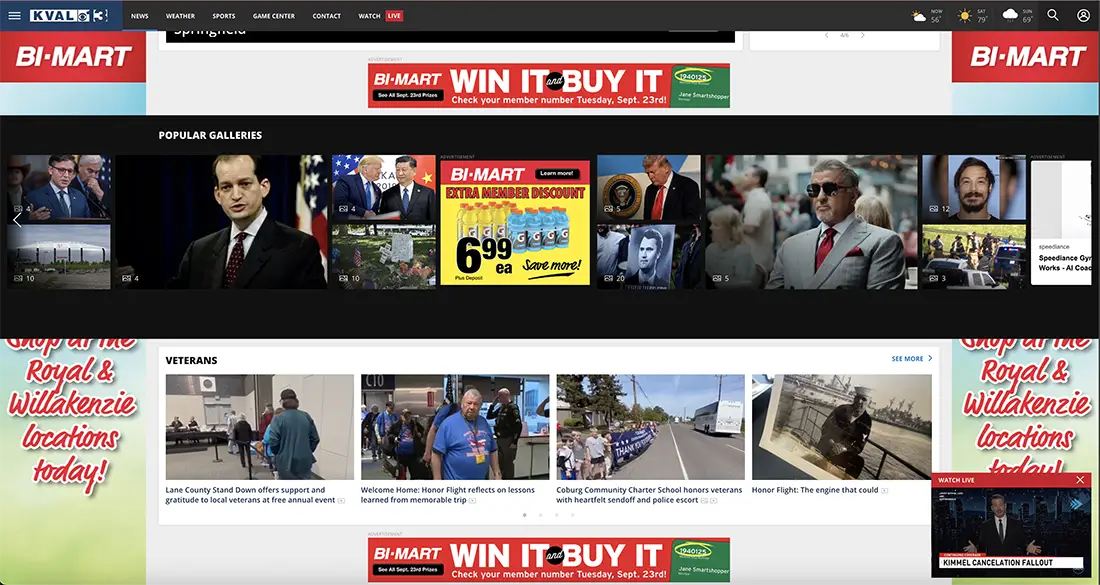1100x585 pixels.
Task: Open Honor Flight engine that could article
Action: (814, 490)
